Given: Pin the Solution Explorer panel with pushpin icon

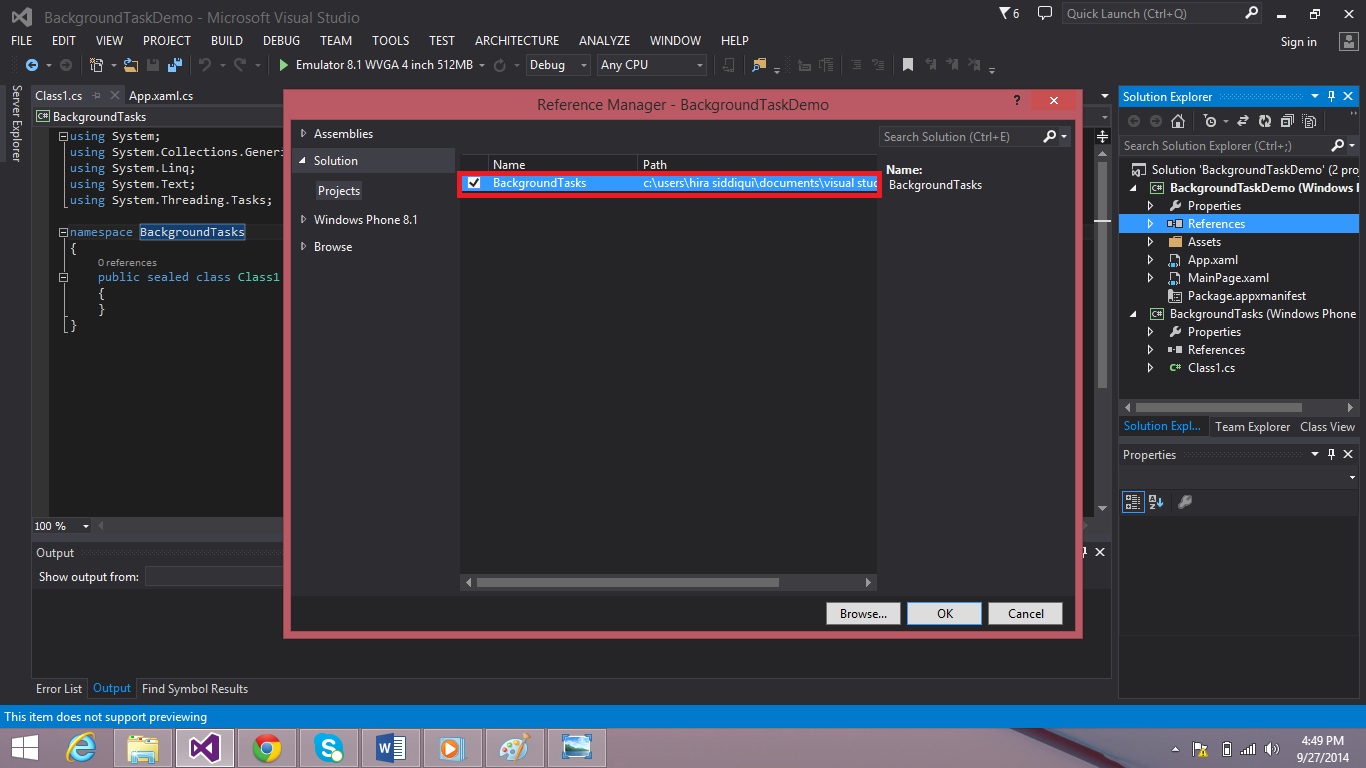Looking at the screenshot, I should (x=1331, y=96).
